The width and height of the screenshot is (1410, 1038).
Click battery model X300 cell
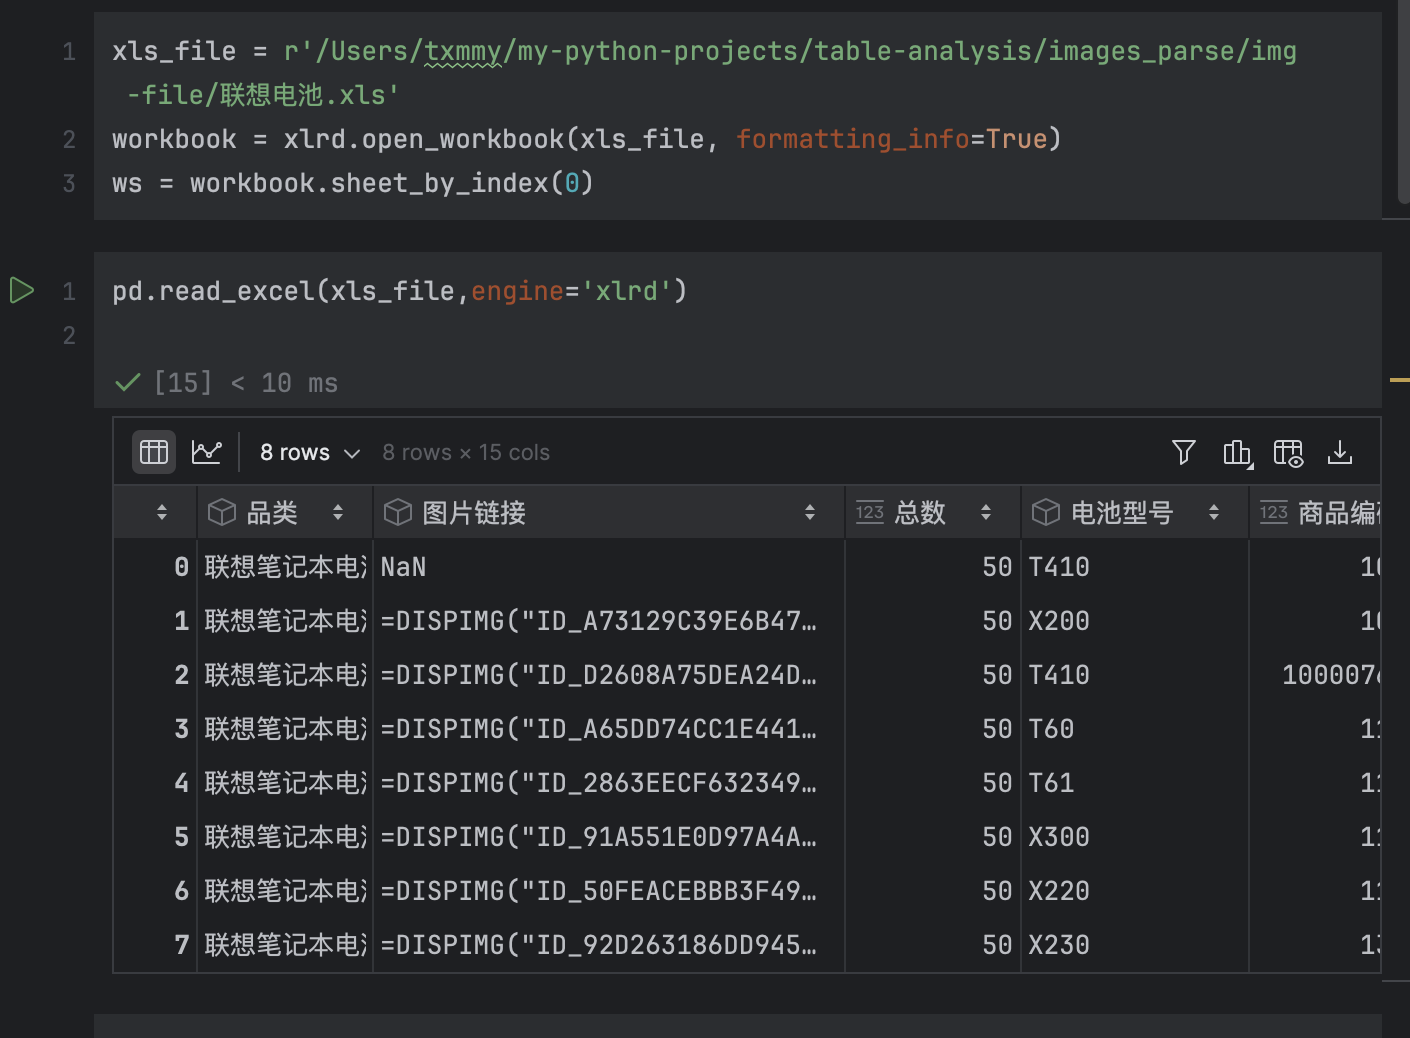coord(1135,836)
